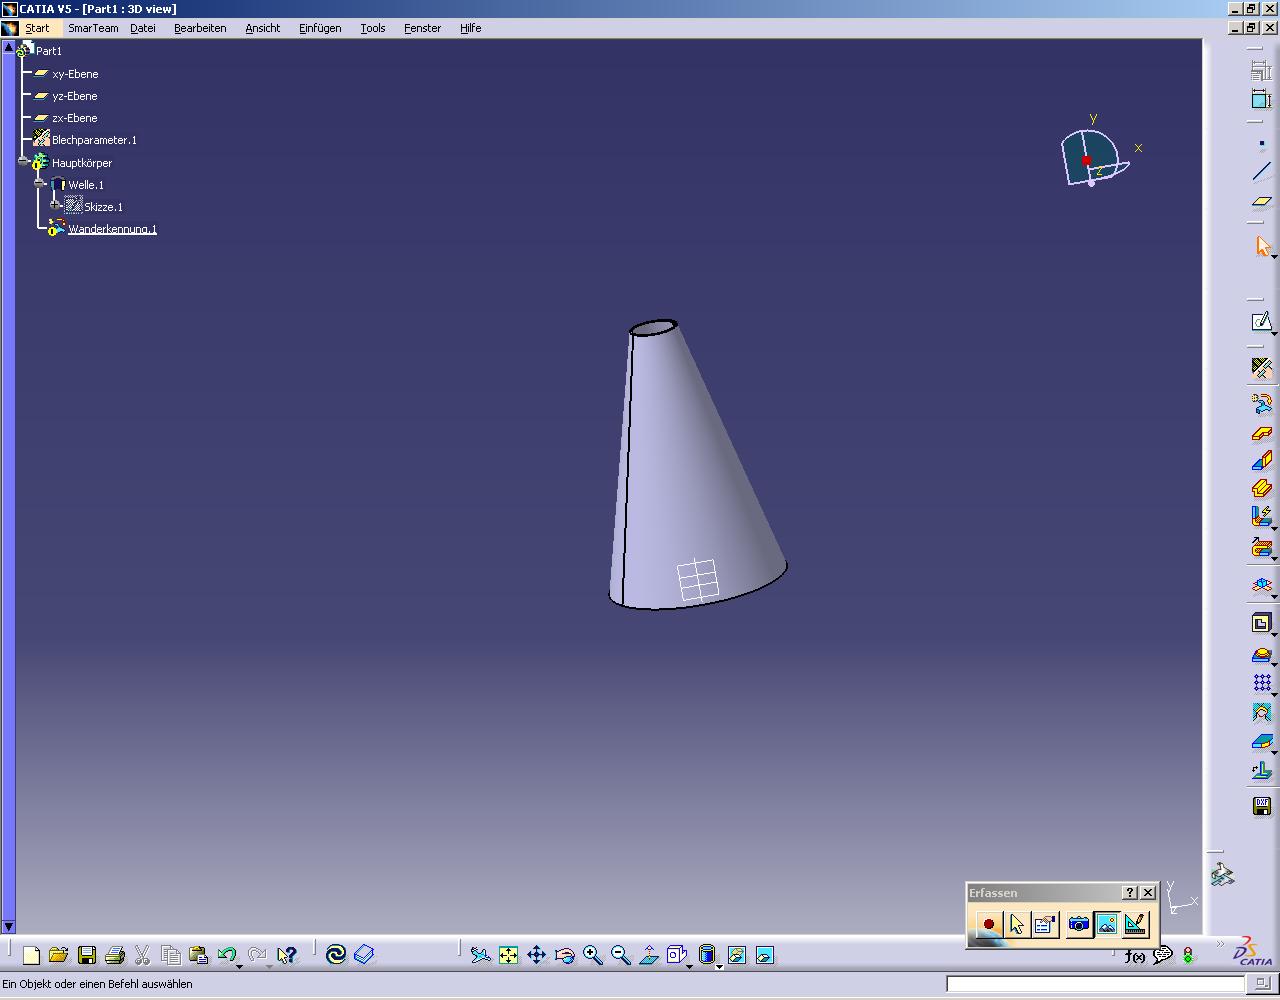The image size is (1280, 1000).
Task: Expand the Skizze.1 tree node
Action: pyautogui.click(x=56, y=206)
